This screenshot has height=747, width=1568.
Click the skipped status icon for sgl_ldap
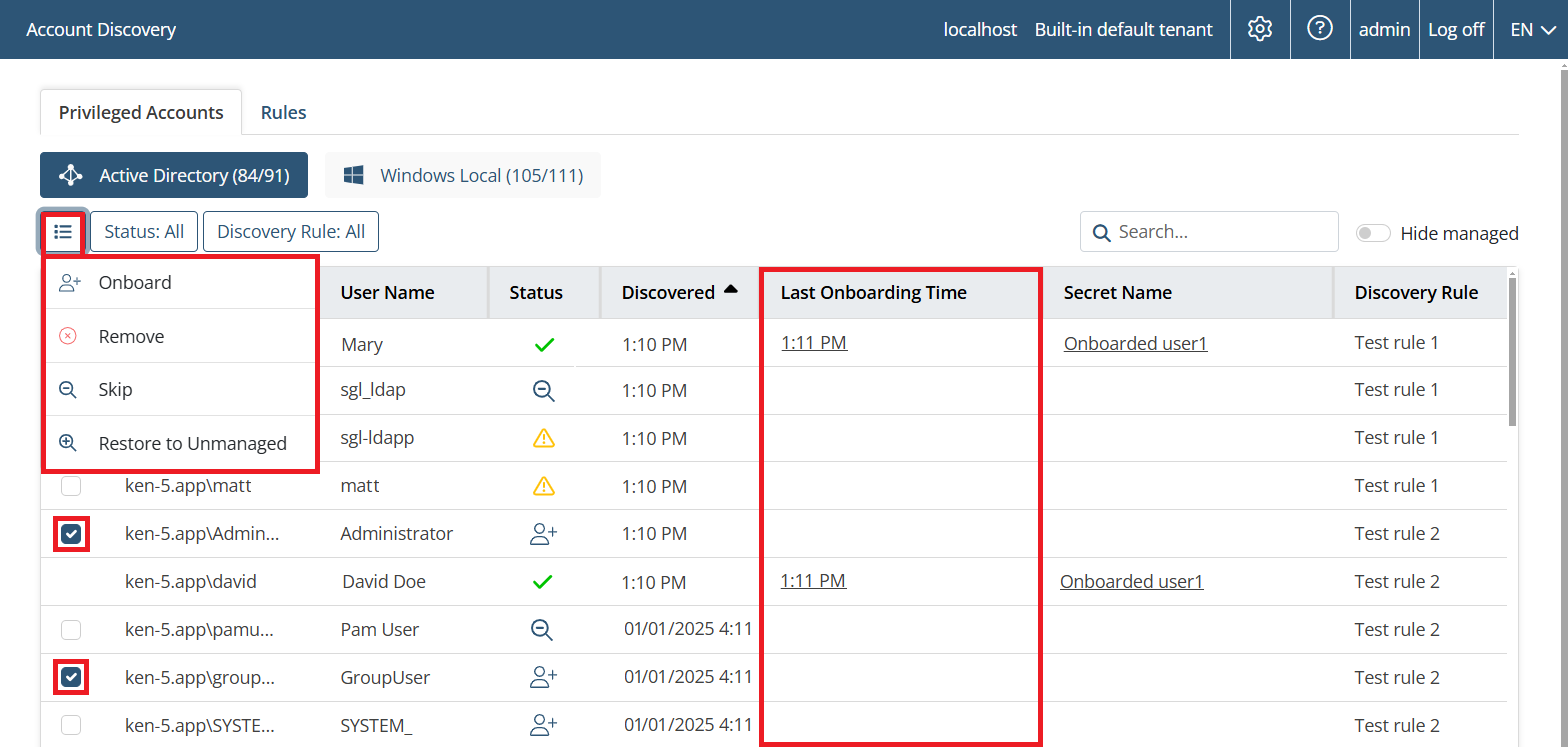point(543,391)
